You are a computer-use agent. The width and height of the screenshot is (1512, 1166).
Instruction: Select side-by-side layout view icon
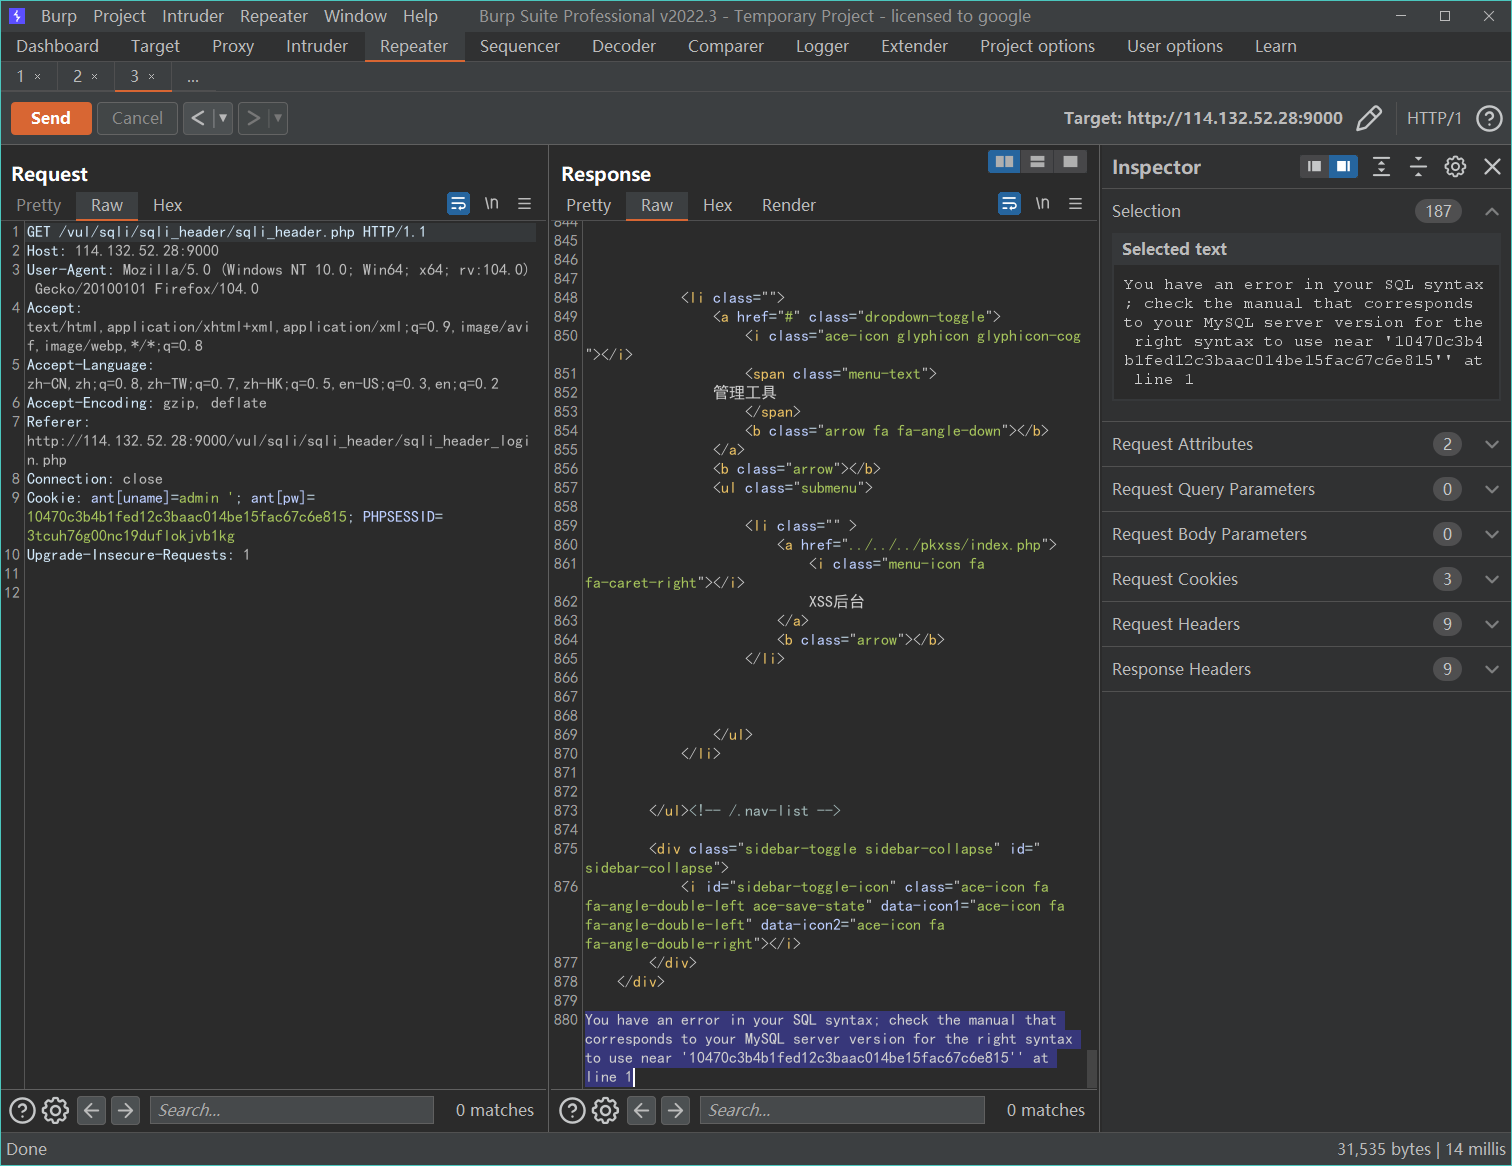[1004, 161]
